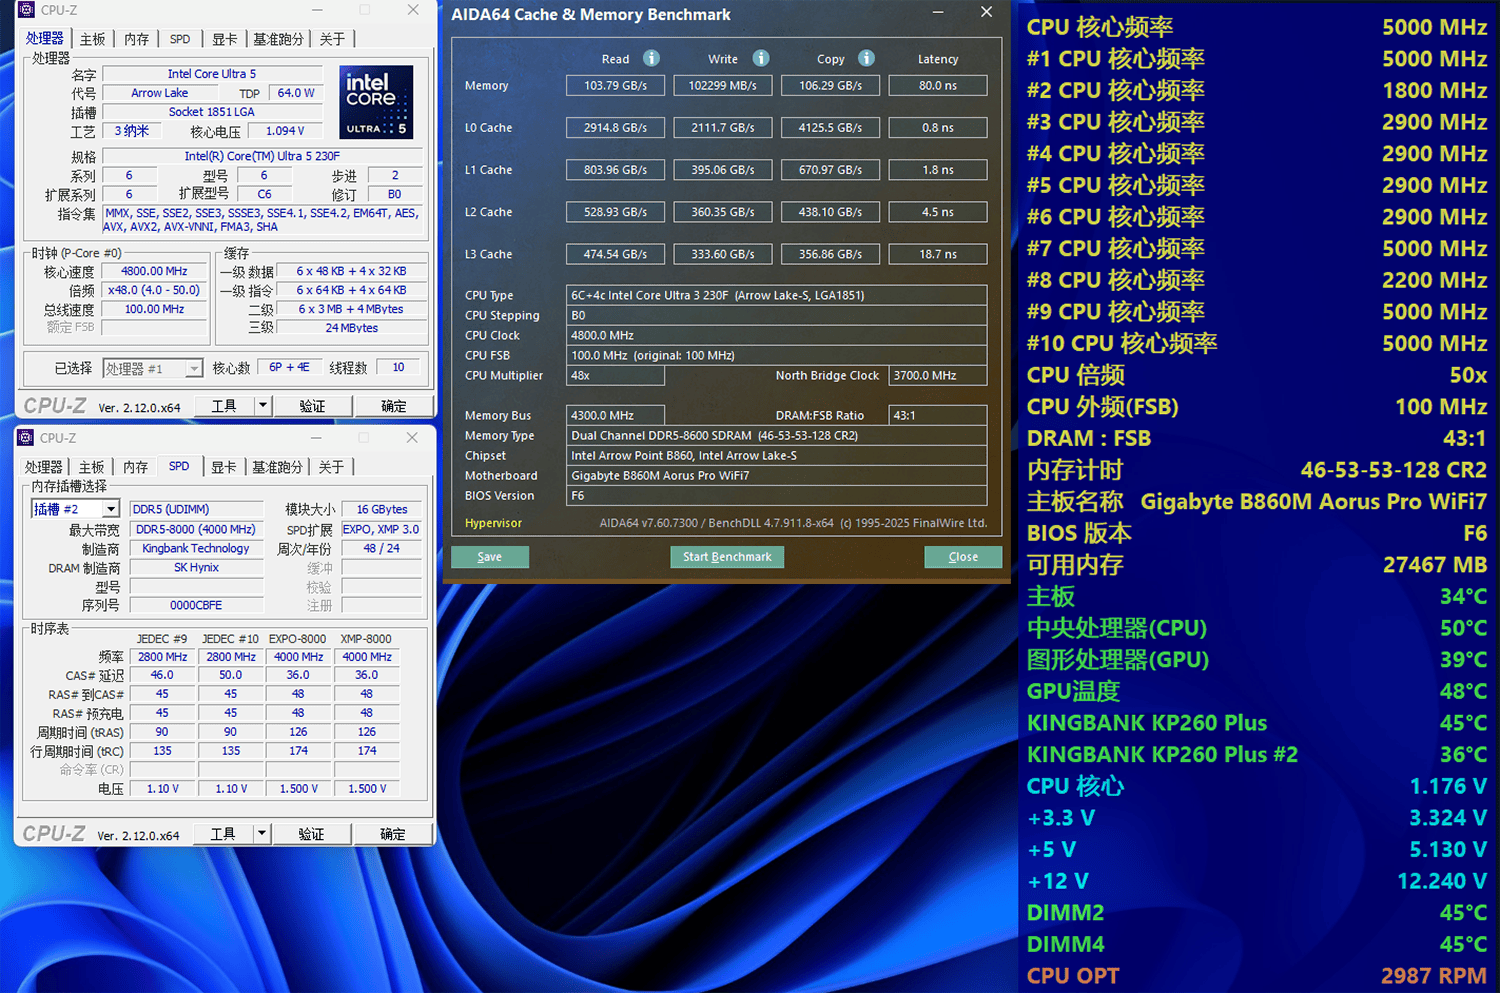The image size is (1500, 993).
Task: Click the Copy info icon in AIDA64
Action: tap(867, 58)
